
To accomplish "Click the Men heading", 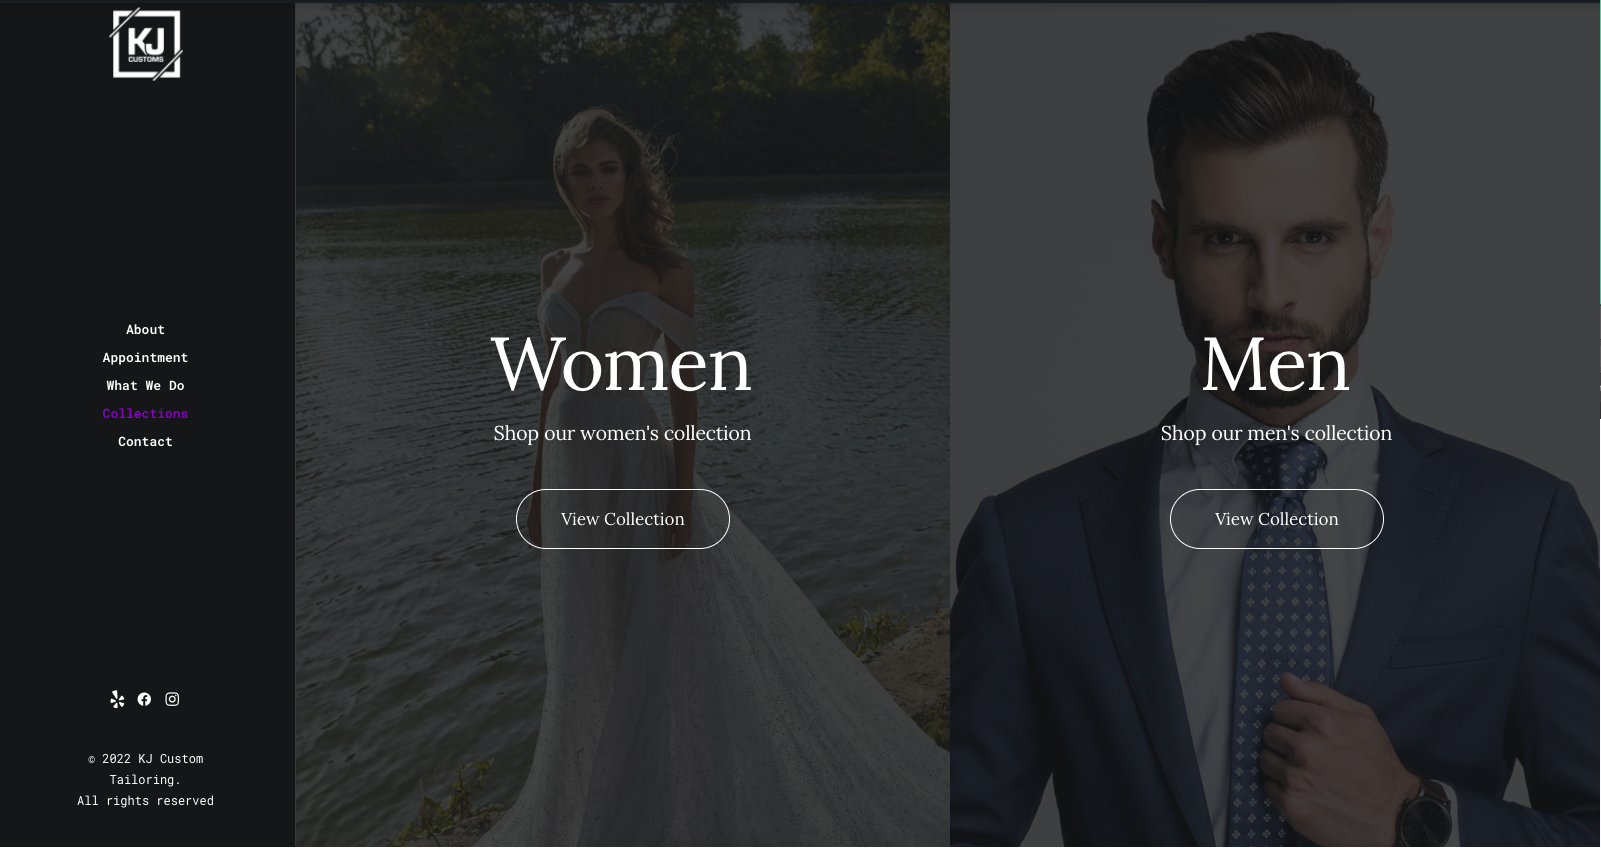I will coord(1276,364).
